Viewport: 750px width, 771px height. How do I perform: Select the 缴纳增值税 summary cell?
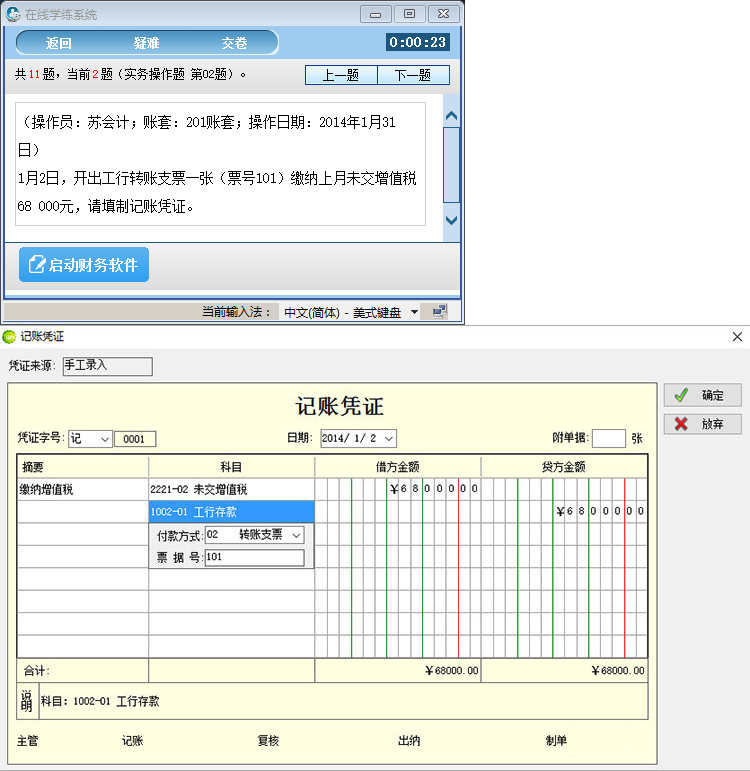[83, 490]
